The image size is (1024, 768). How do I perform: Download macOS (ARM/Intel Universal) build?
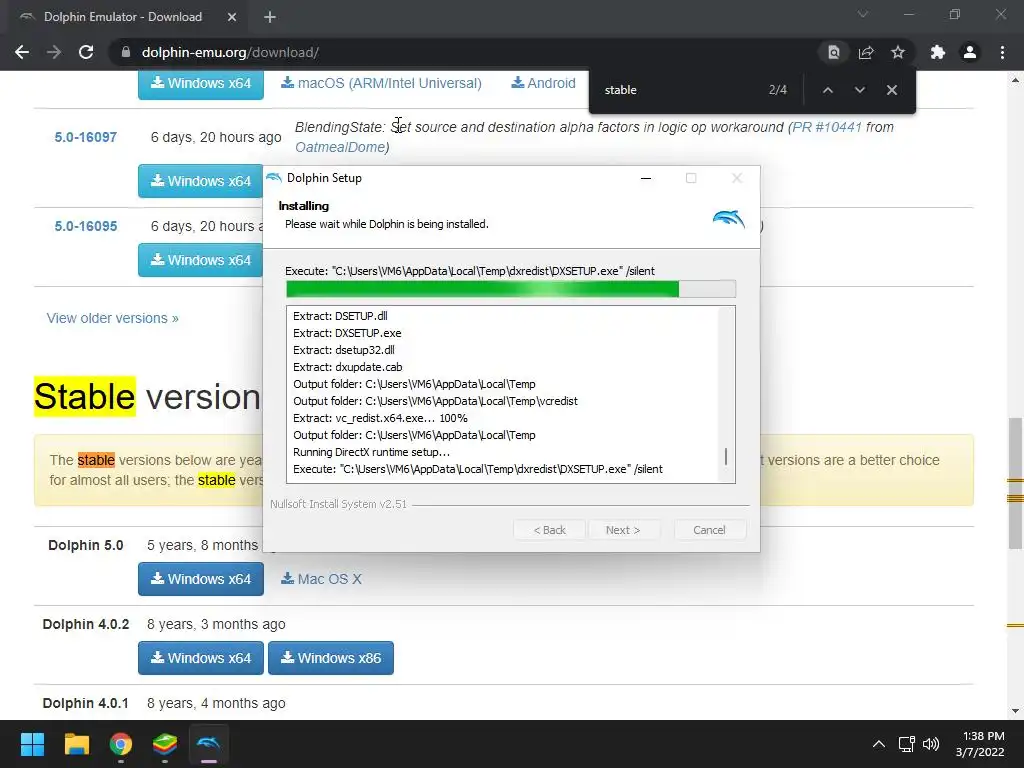pyautogui.click(x=381, y=83)
